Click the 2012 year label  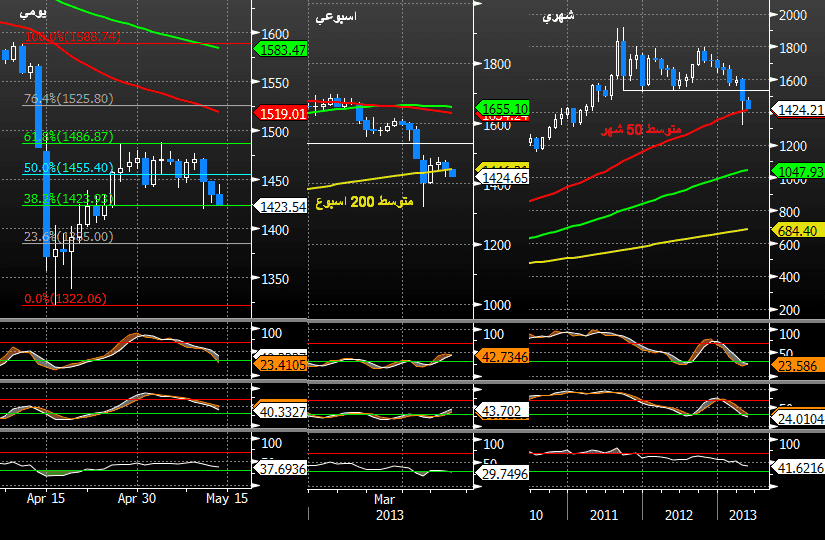coord(679,515)
